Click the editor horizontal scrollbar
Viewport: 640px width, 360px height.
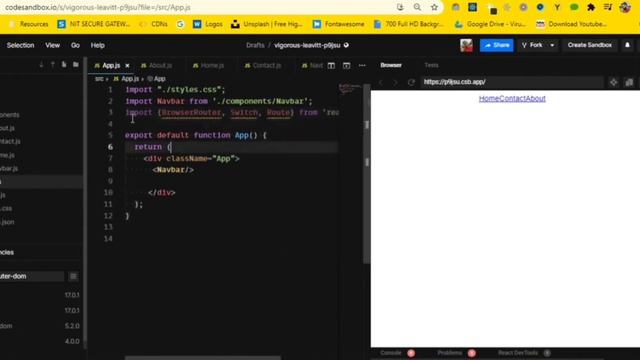[202, 358]
